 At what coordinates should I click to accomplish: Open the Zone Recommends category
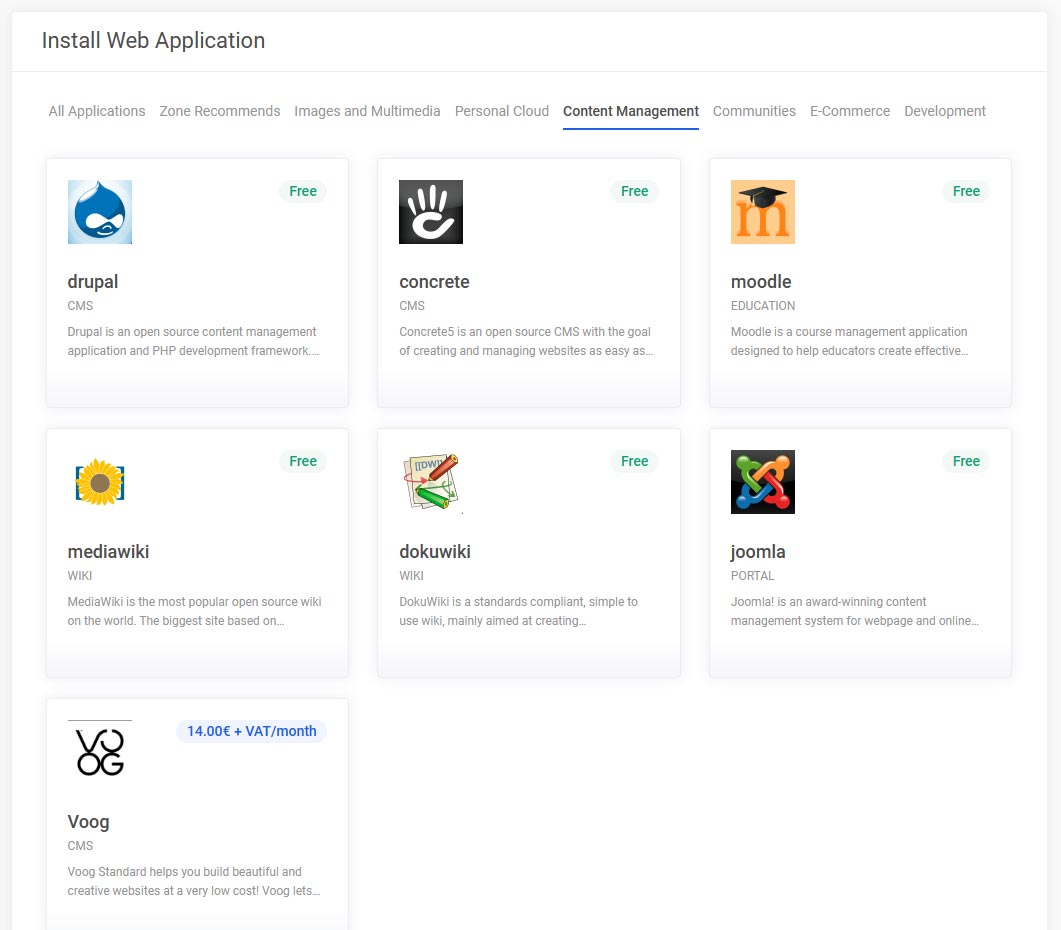coord(219,111)
